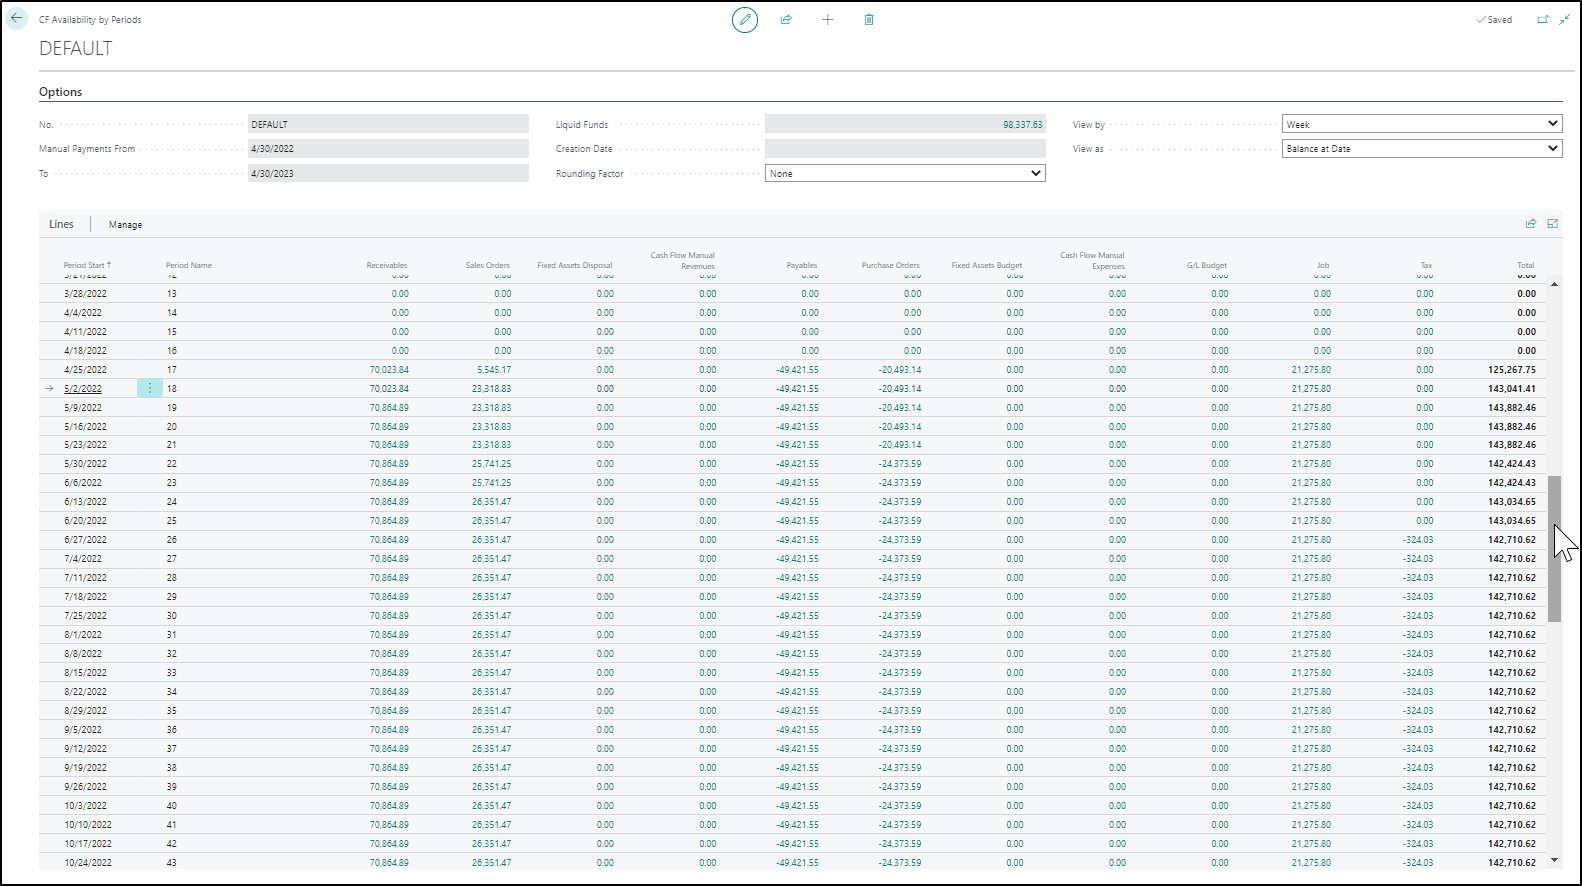Select the 7/4/2022 period date
This screenshot has width=1582, height=886.
point(83,559)
